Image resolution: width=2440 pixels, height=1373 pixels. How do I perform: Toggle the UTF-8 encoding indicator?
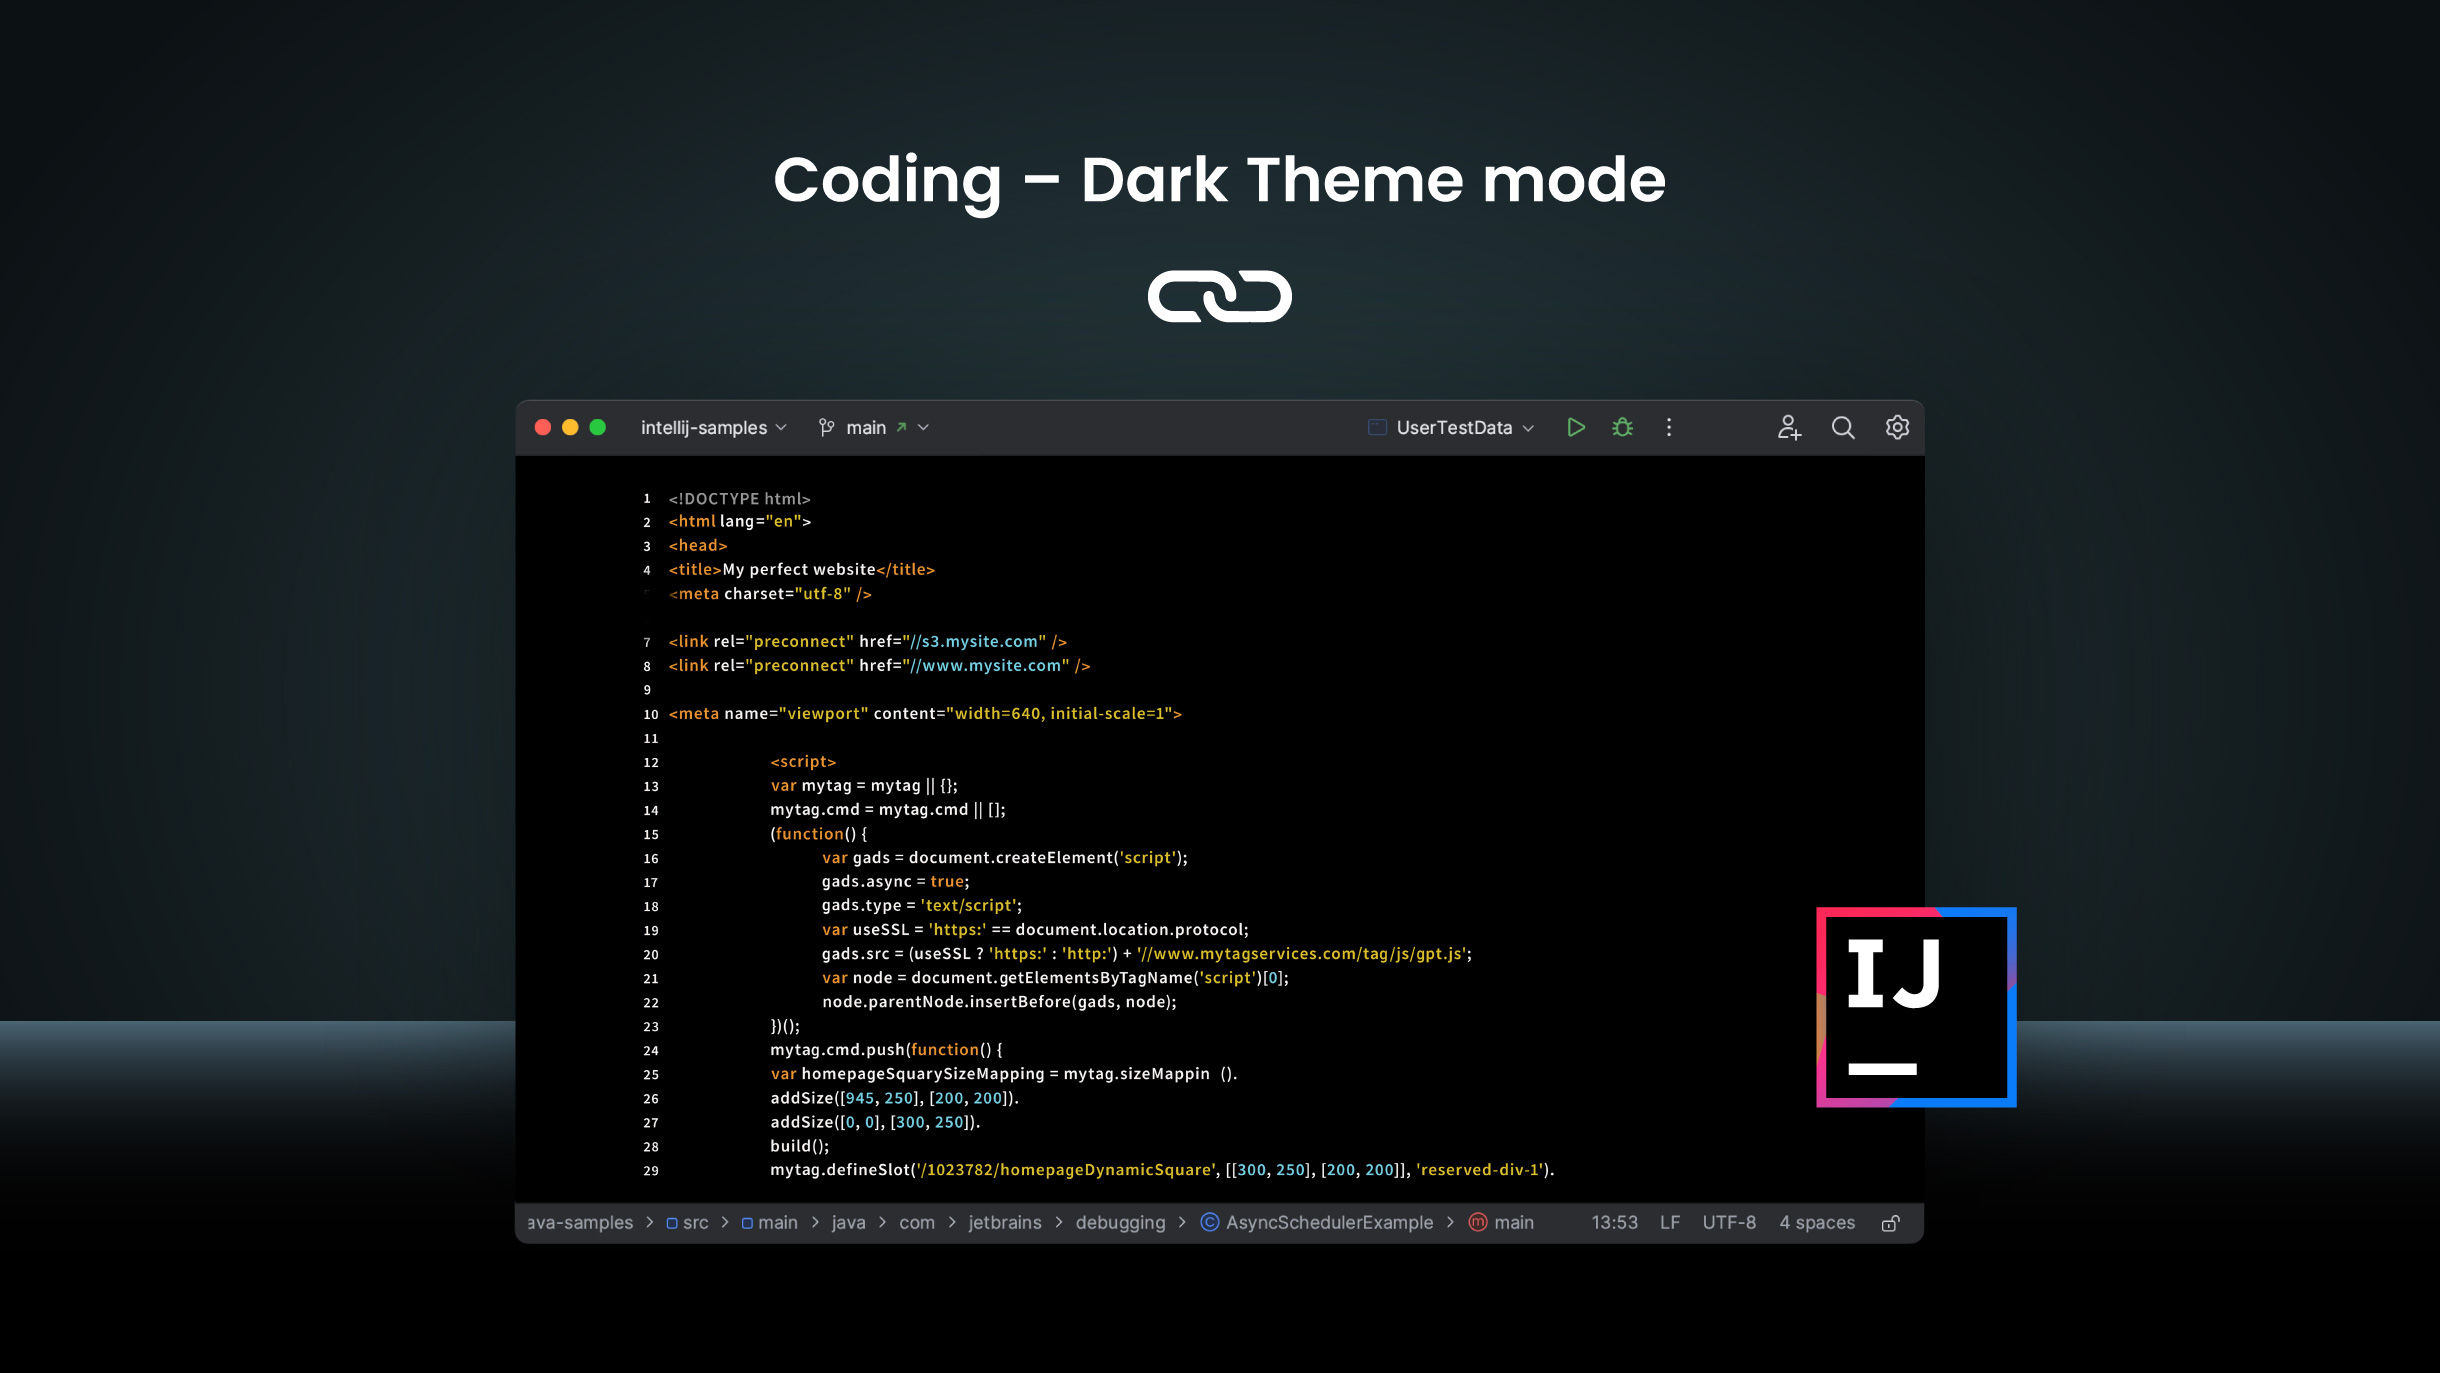(1729, 1222)
